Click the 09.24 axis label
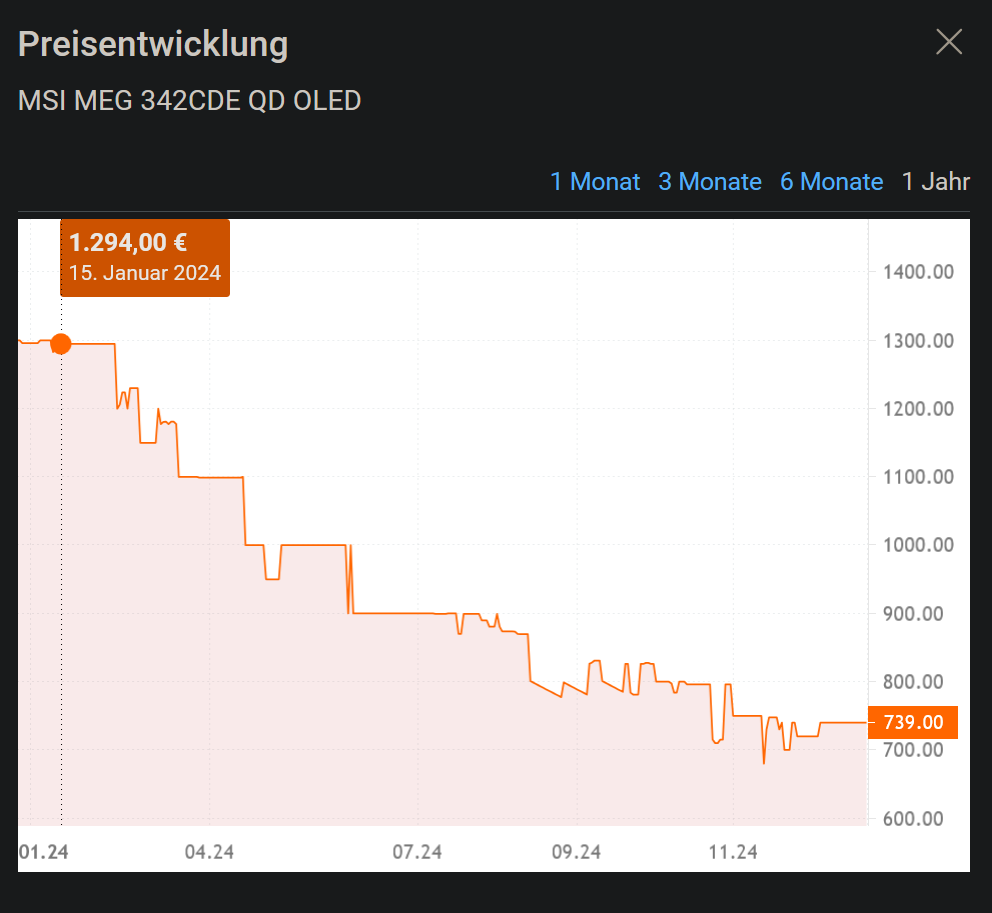 tap(576, 852)
